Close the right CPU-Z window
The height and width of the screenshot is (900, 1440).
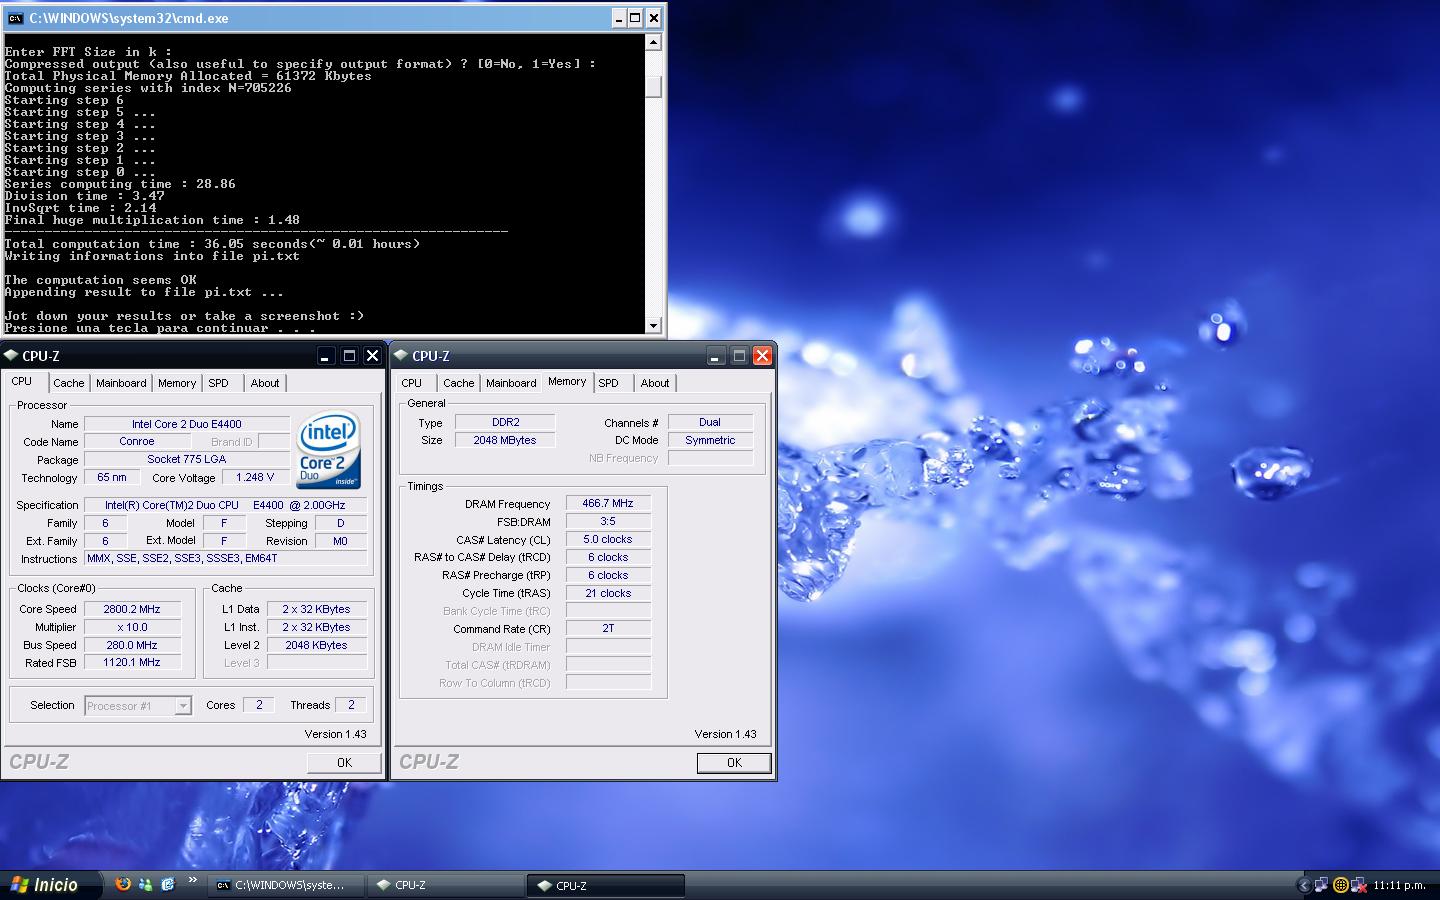coord(762,356)
